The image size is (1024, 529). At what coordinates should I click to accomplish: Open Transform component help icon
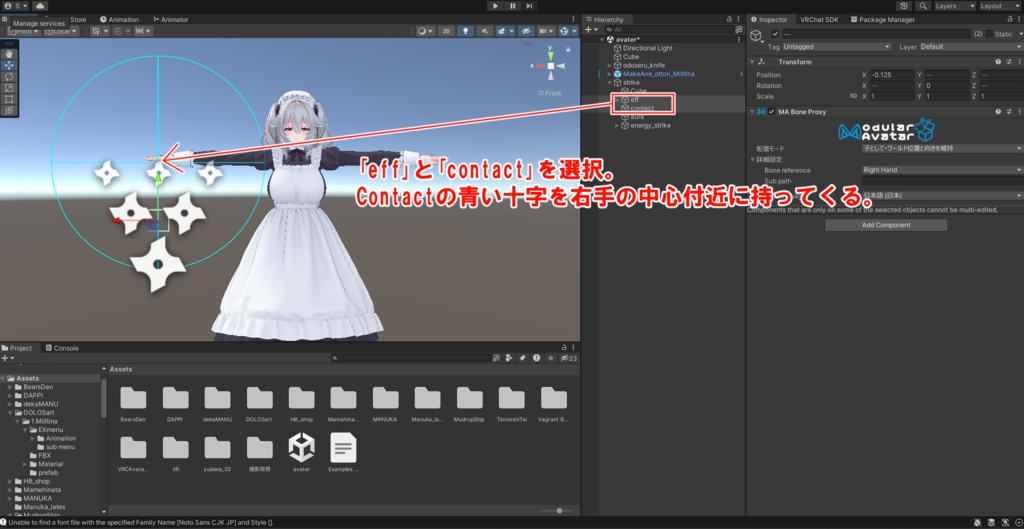[x=998, y=62]
